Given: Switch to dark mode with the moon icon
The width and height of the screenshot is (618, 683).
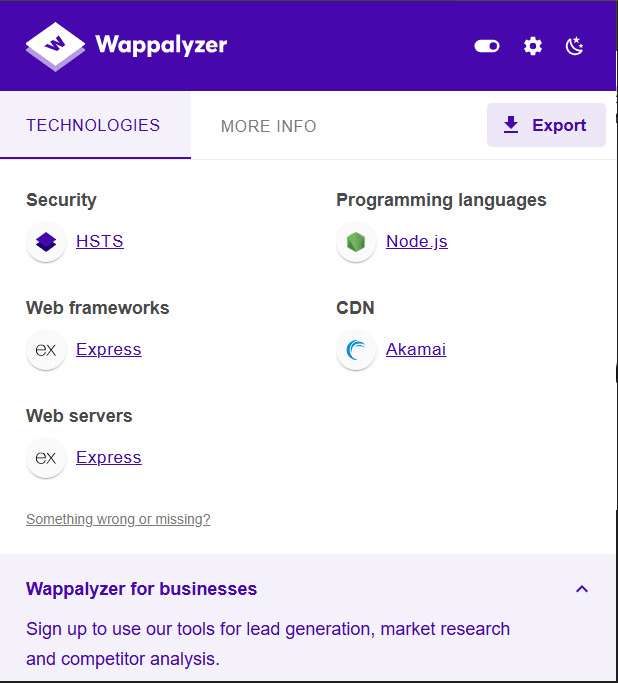Looking at the screenshot, I should pos(574,46).
